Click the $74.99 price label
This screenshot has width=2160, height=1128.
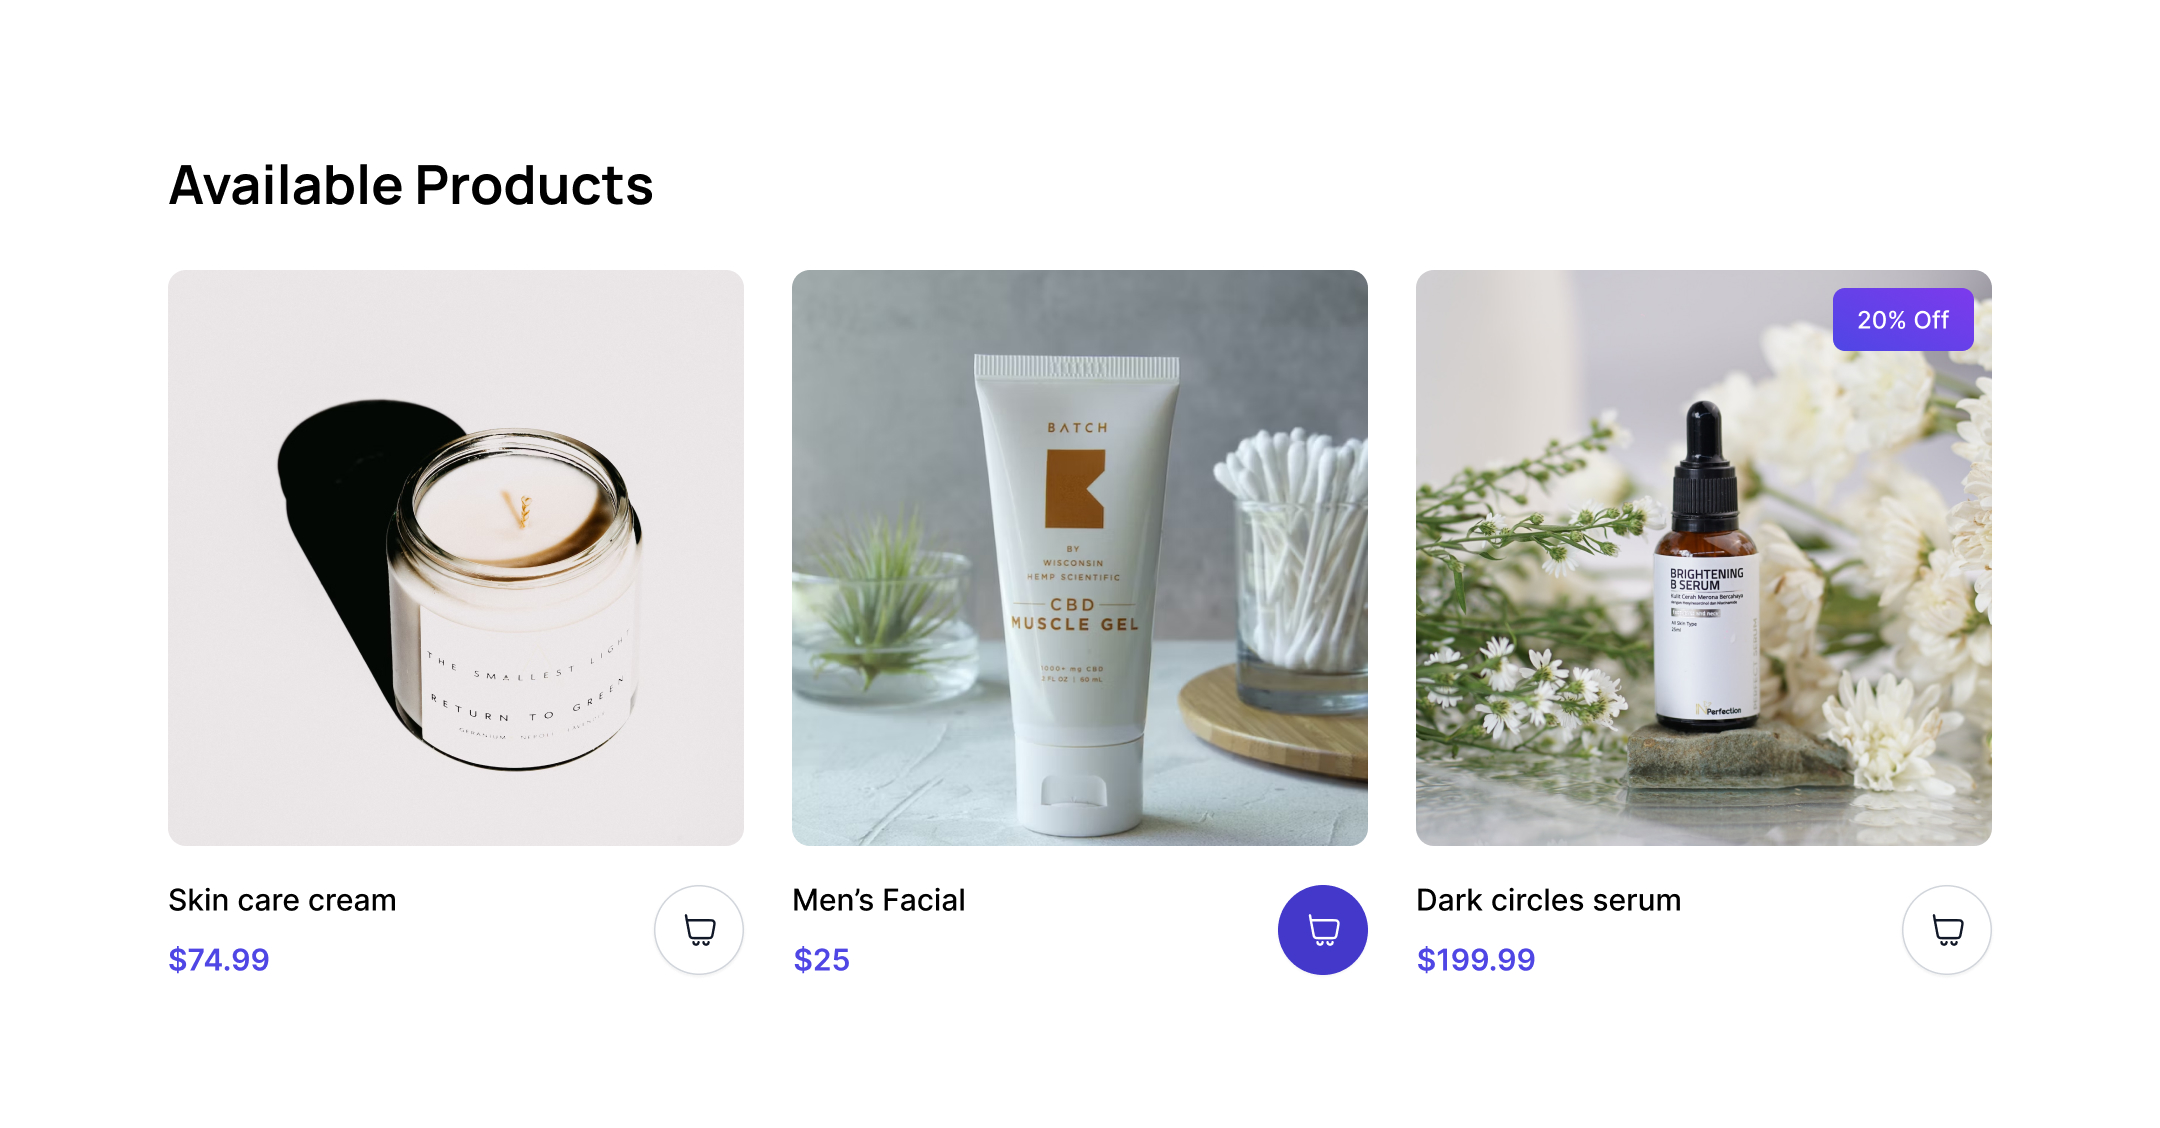click(x=219, y=960)
